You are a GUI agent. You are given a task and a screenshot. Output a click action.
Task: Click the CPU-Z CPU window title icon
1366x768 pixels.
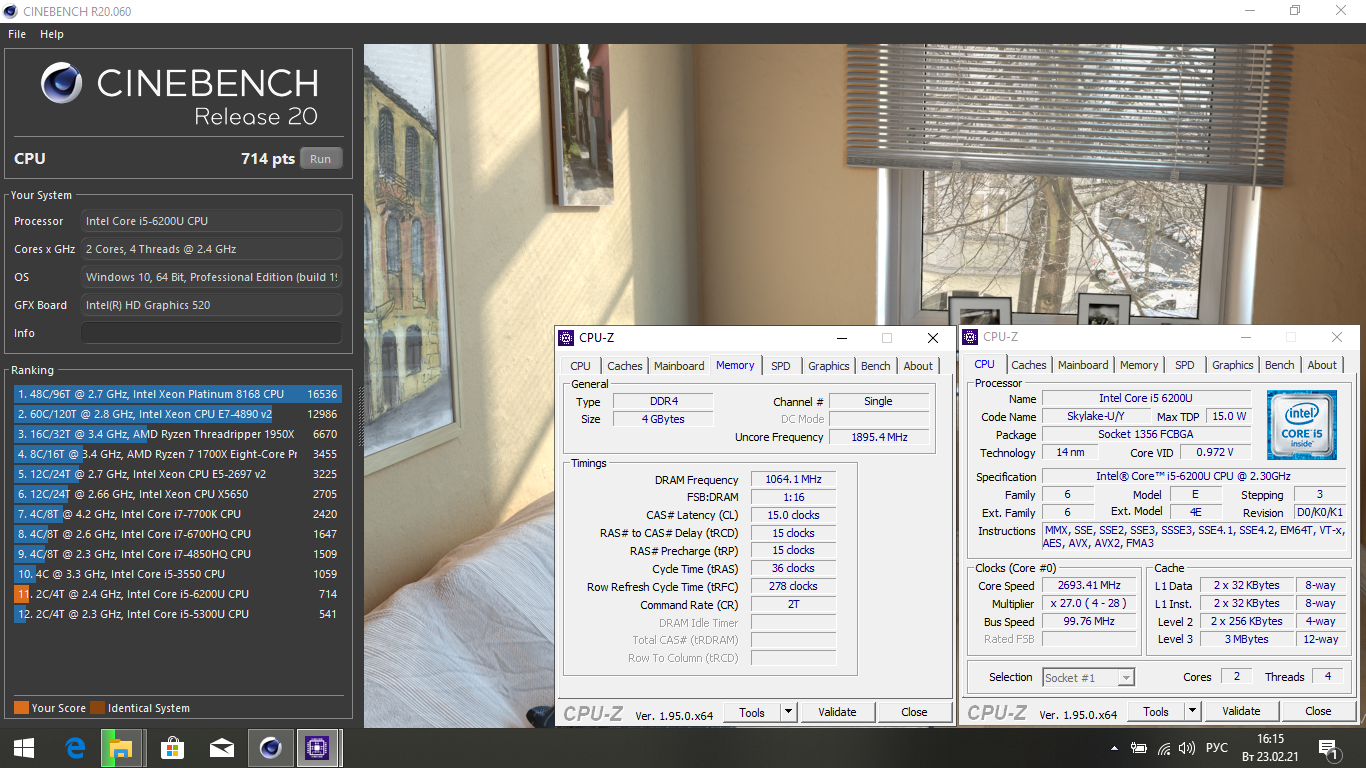coord(970,337)
